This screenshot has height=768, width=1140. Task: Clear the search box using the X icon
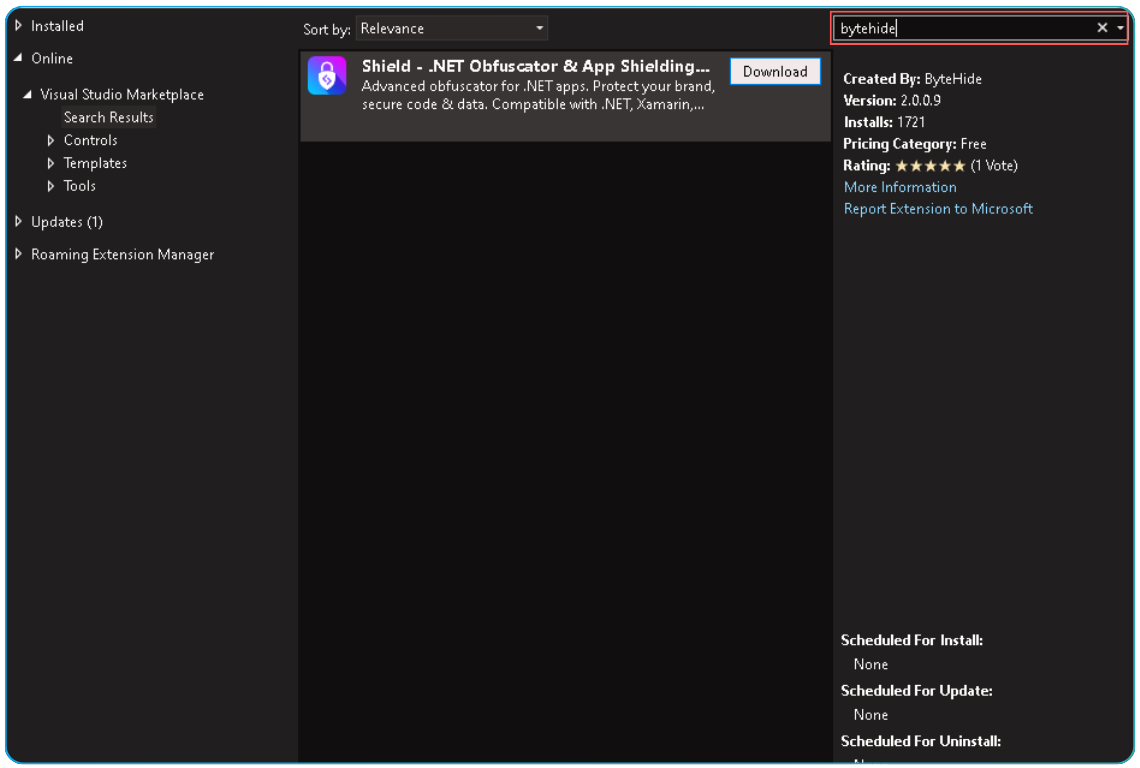tap(1102, 28)
